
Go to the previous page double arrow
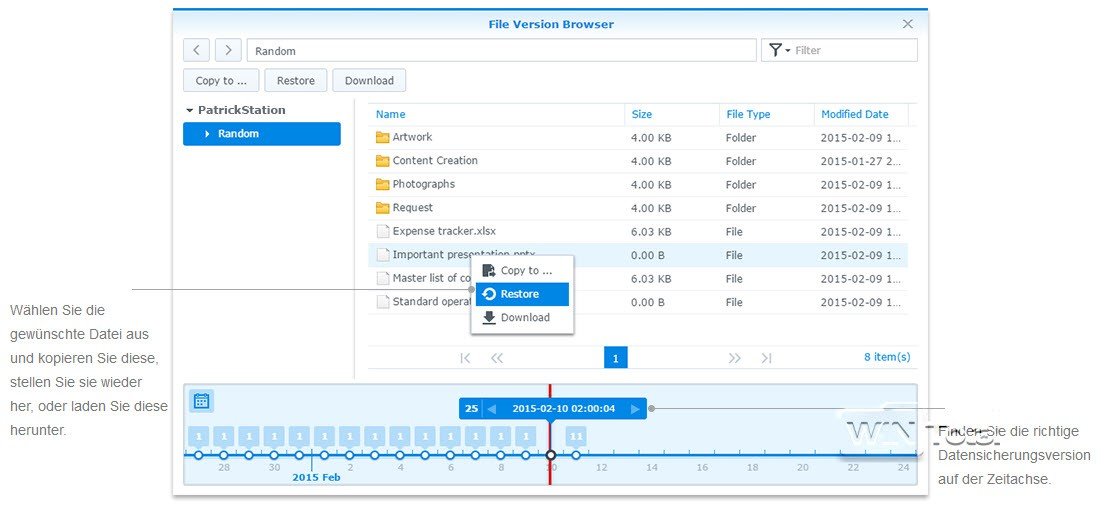pos(497,358)
